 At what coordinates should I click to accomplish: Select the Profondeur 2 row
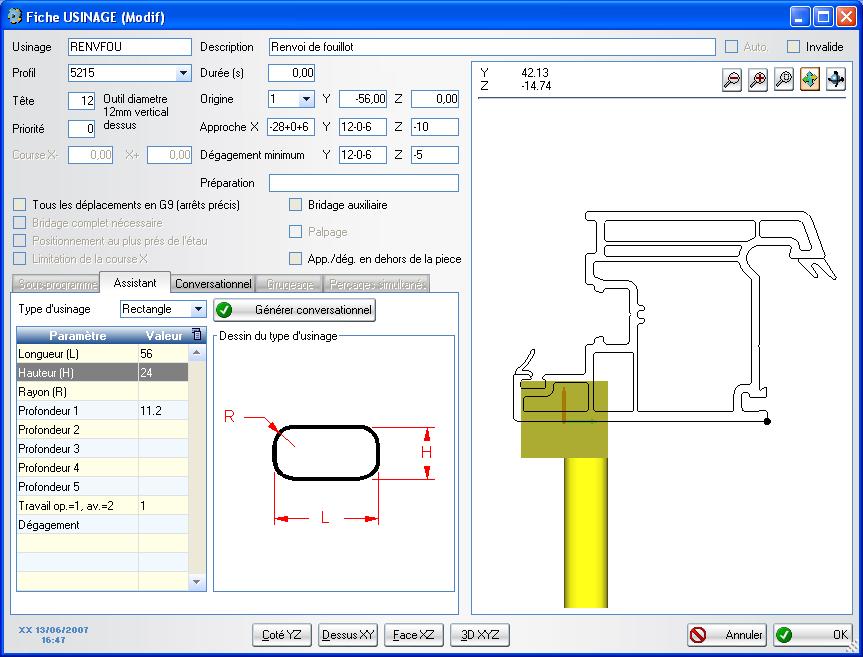tap(102, 430)
